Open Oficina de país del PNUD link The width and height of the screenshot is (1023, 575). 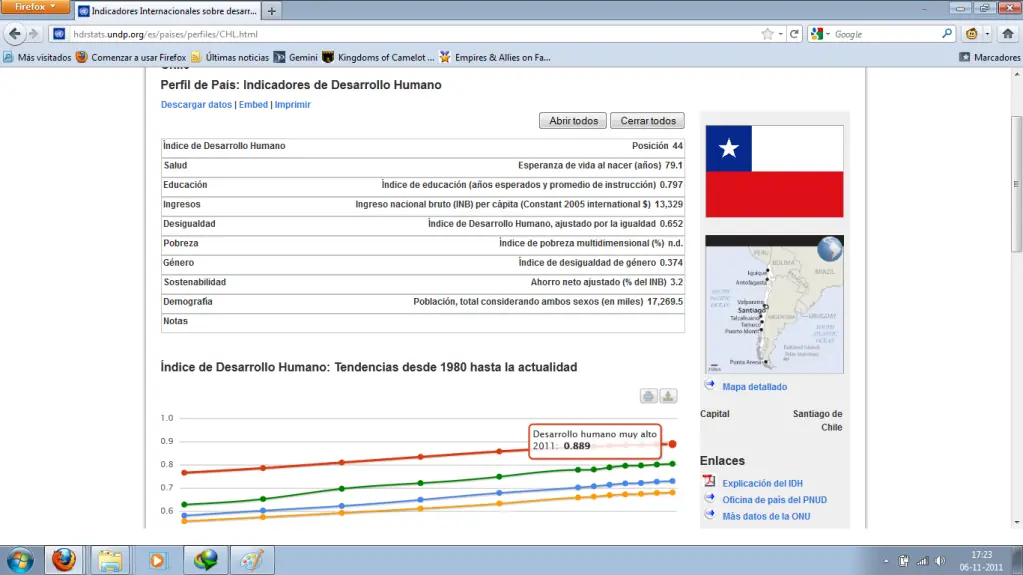(774, 500)
